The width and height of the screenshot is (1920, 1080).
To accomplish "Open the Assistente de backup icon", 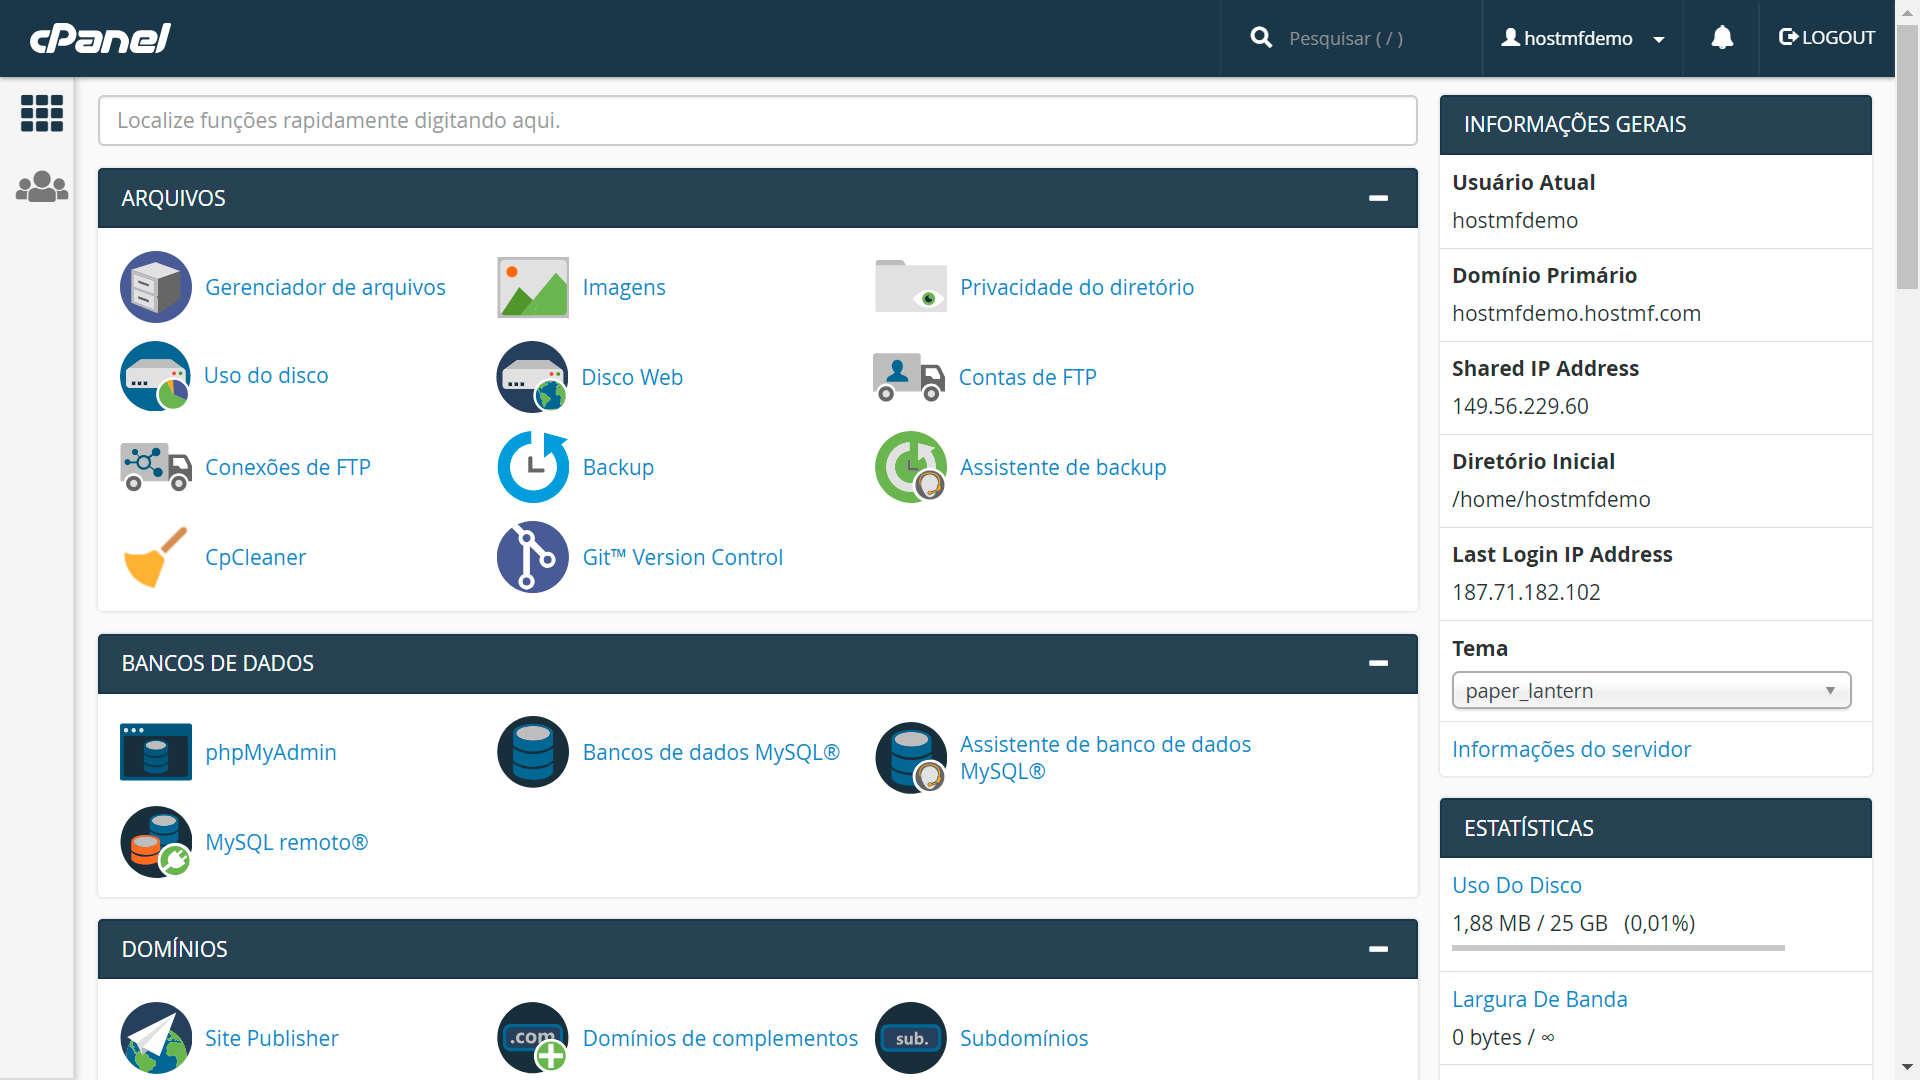I will click(910, 467).
